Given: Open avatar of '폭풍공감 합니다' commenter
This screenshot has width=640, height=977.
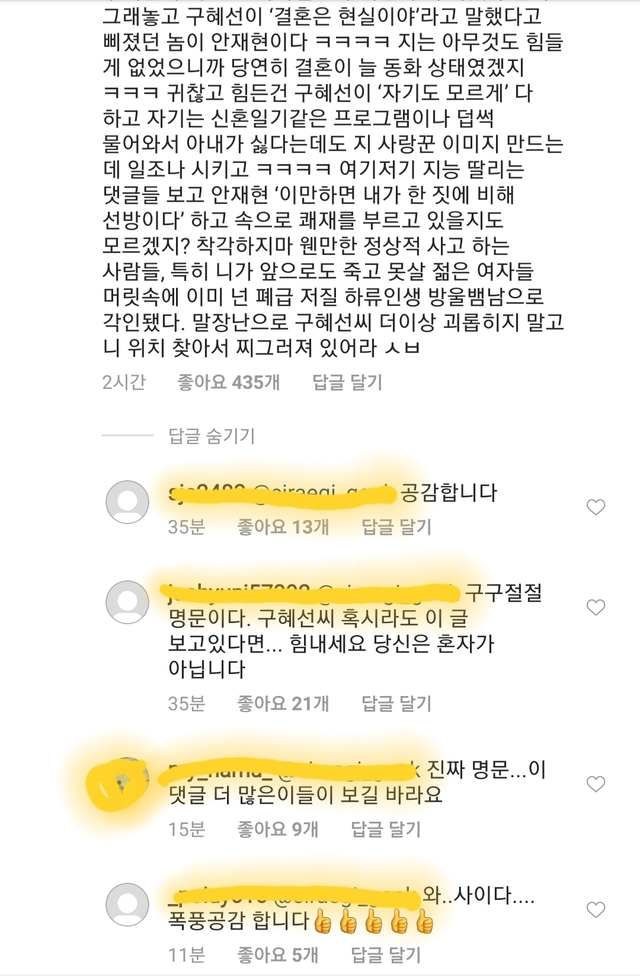Looking at the screenshot, I should (x=127, y=904).
